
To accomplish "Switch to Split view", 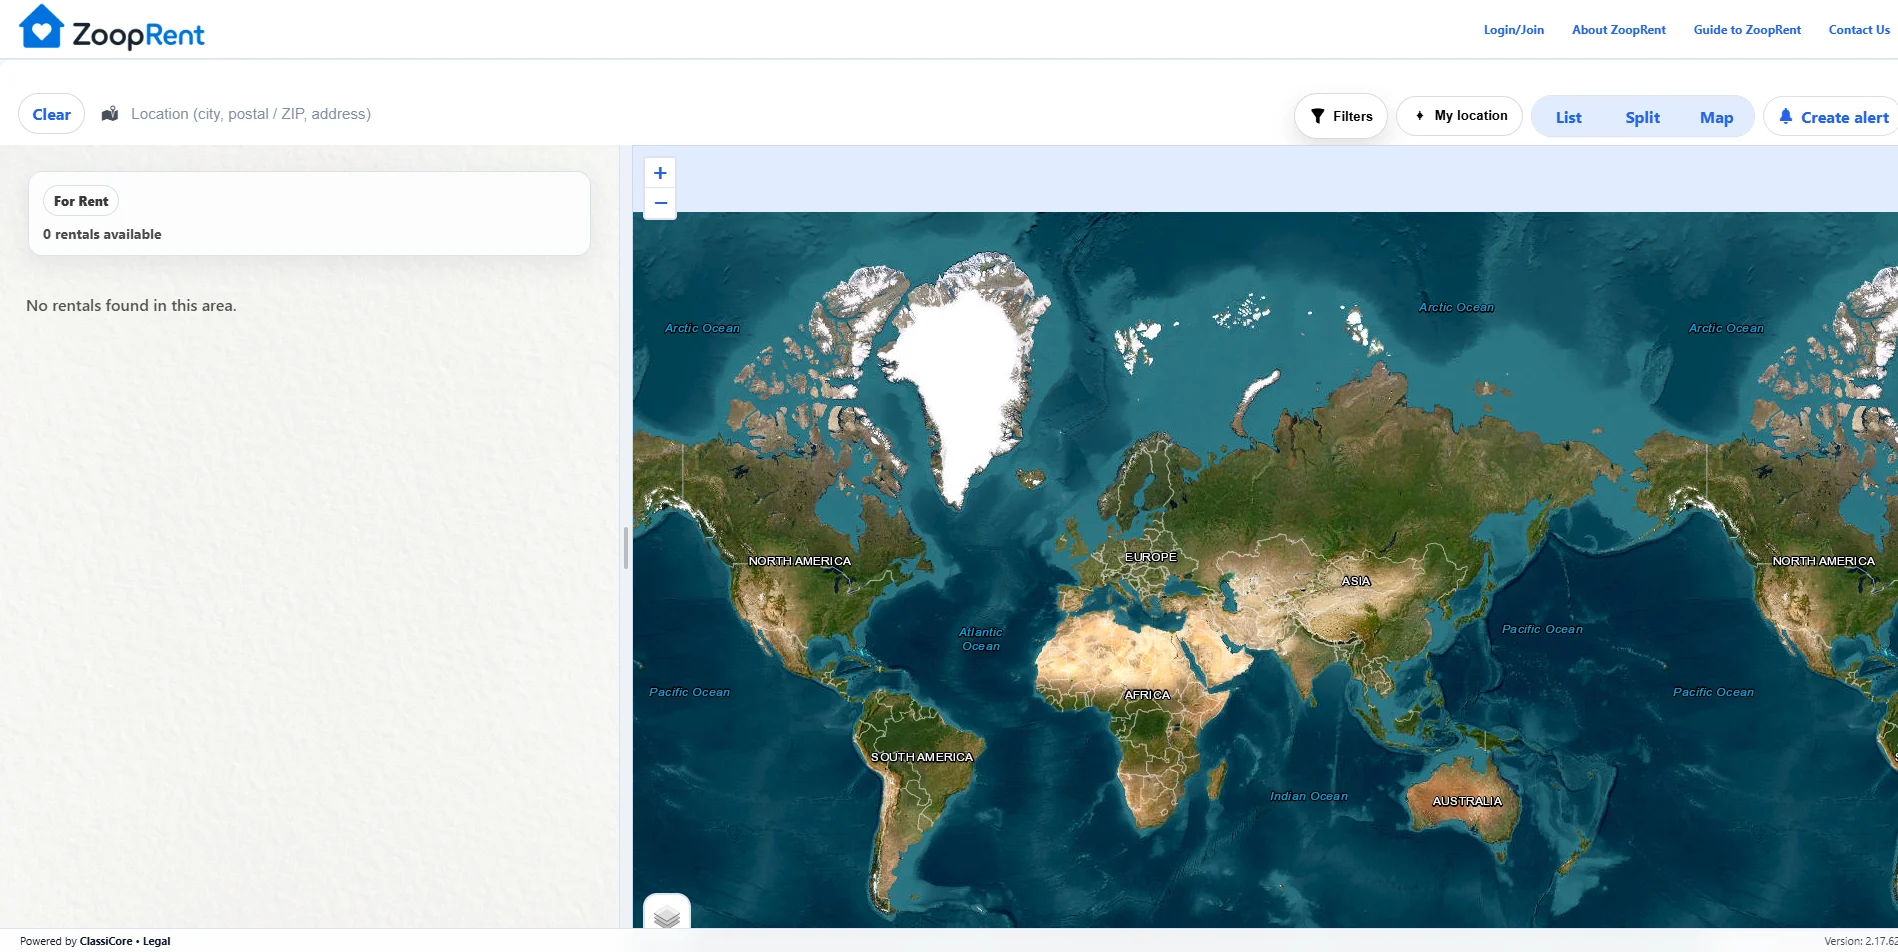I will (1642, 117).
